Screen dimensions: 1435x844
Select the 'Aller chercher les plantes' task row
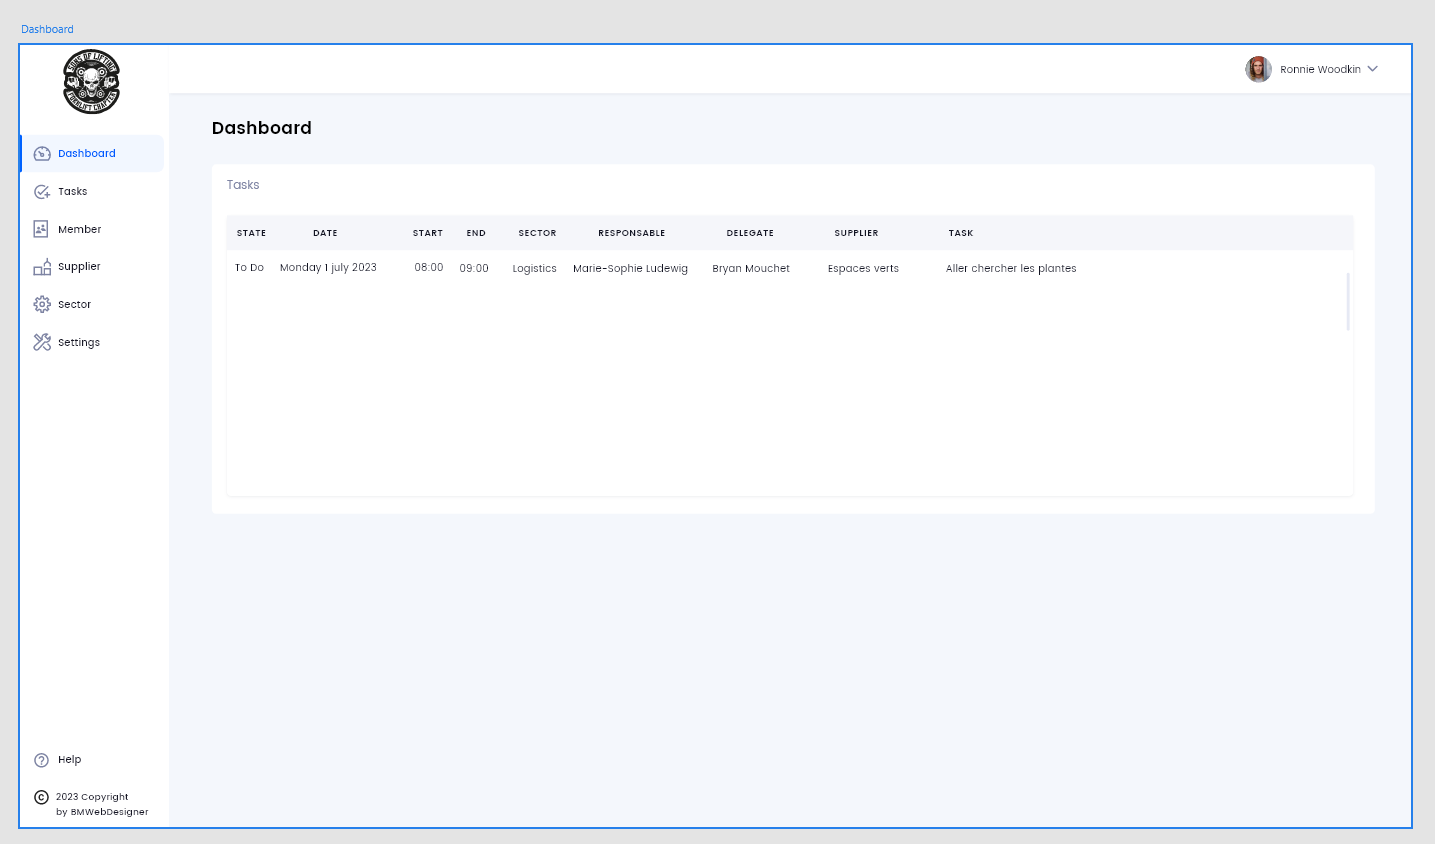click(x=1011, y=268)
